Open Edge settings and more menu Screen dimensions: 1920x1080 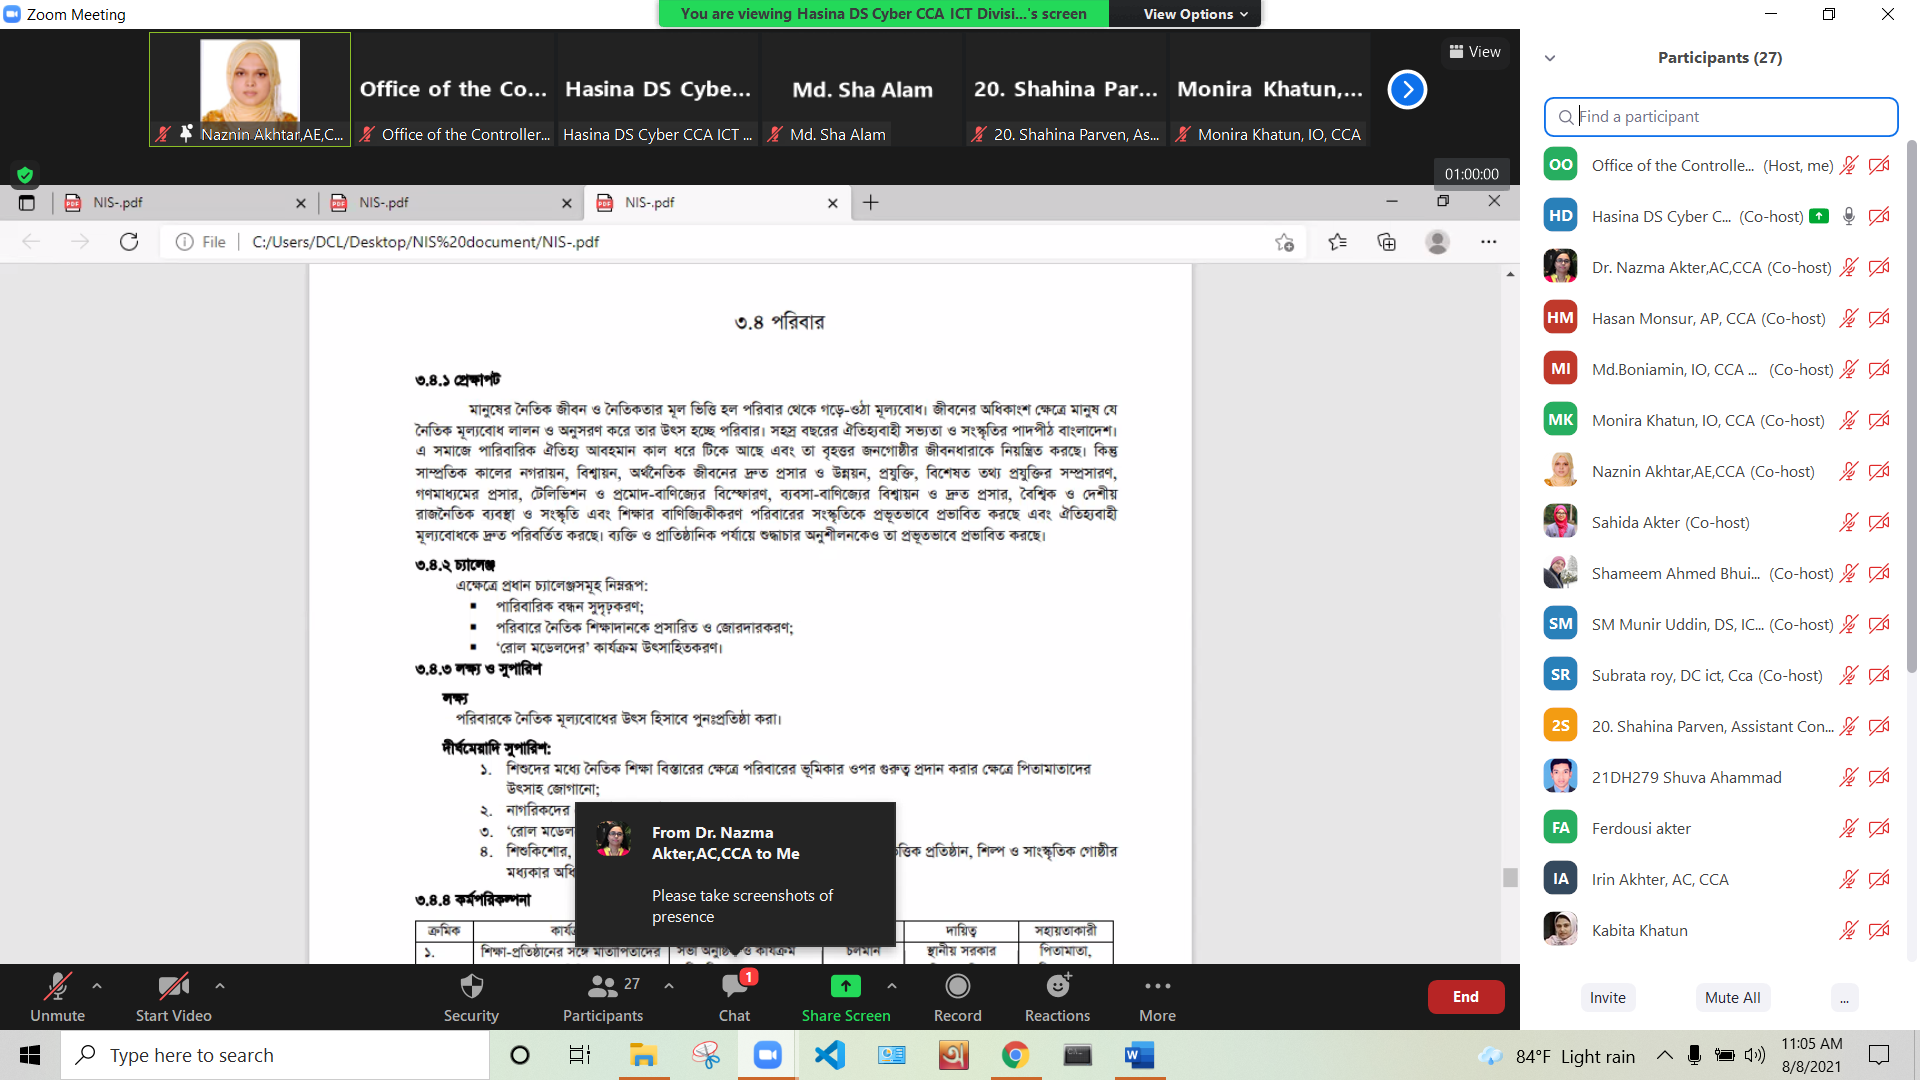click(1489, 242)
